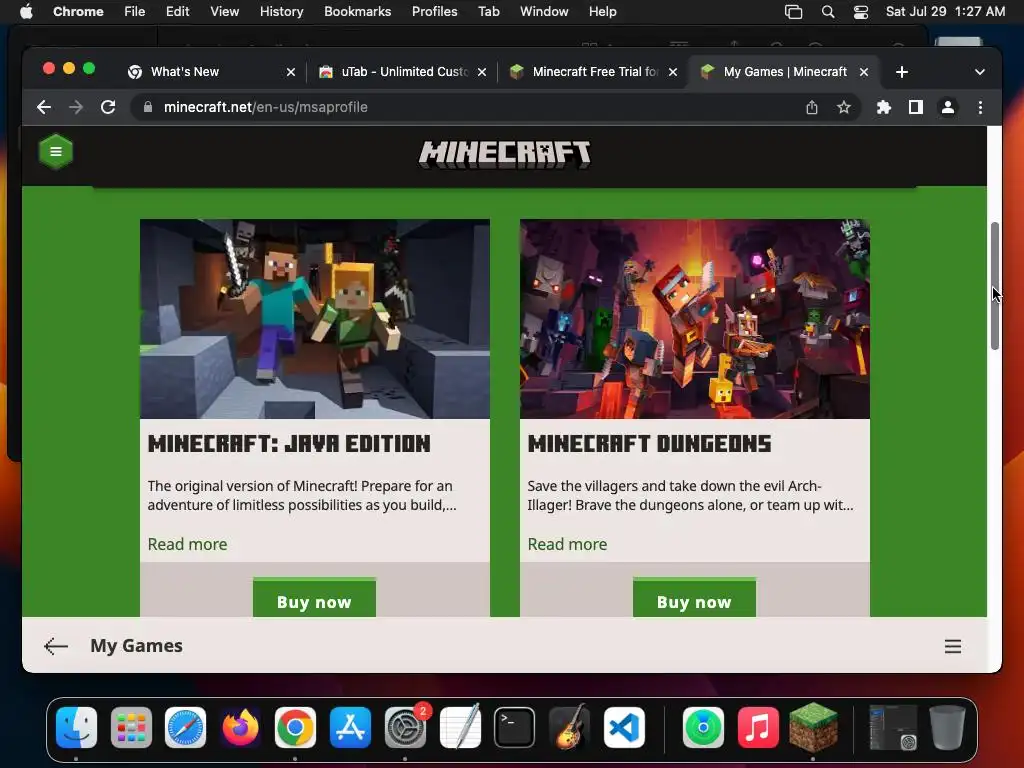This screenshot has height=768, width=1024.
Task: Open App Store from the Dock
Action: point(350,727)
